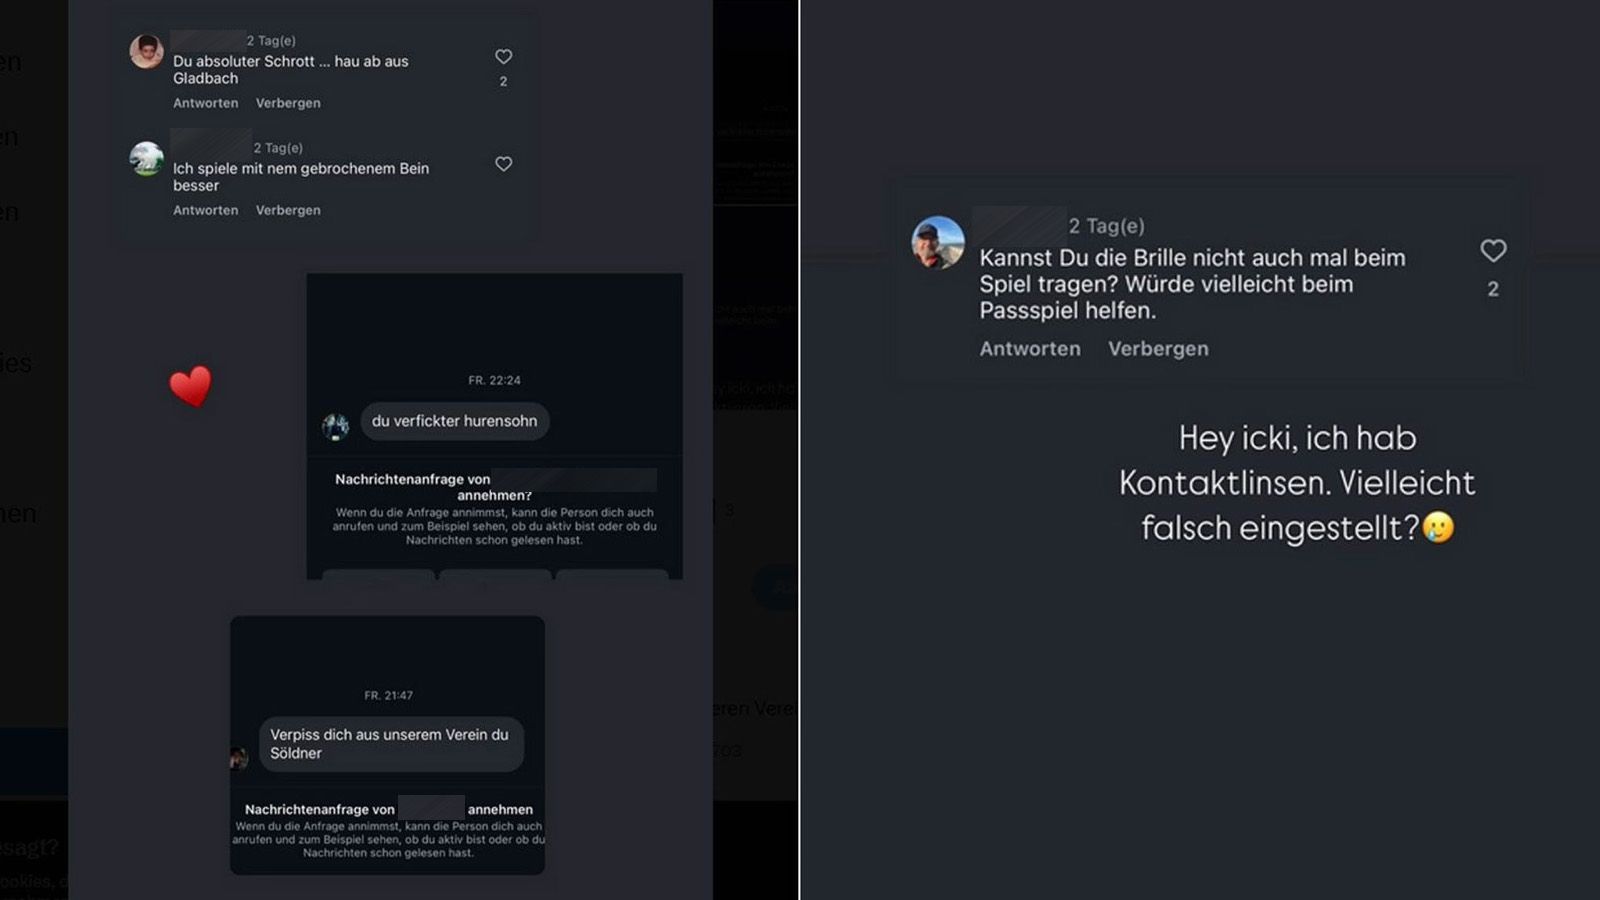The width and height of the screenshot is (1600, 900).
Task: Hide the "Du absoluter Schrott" comment via Verbergen
Action: click(288, 103)
